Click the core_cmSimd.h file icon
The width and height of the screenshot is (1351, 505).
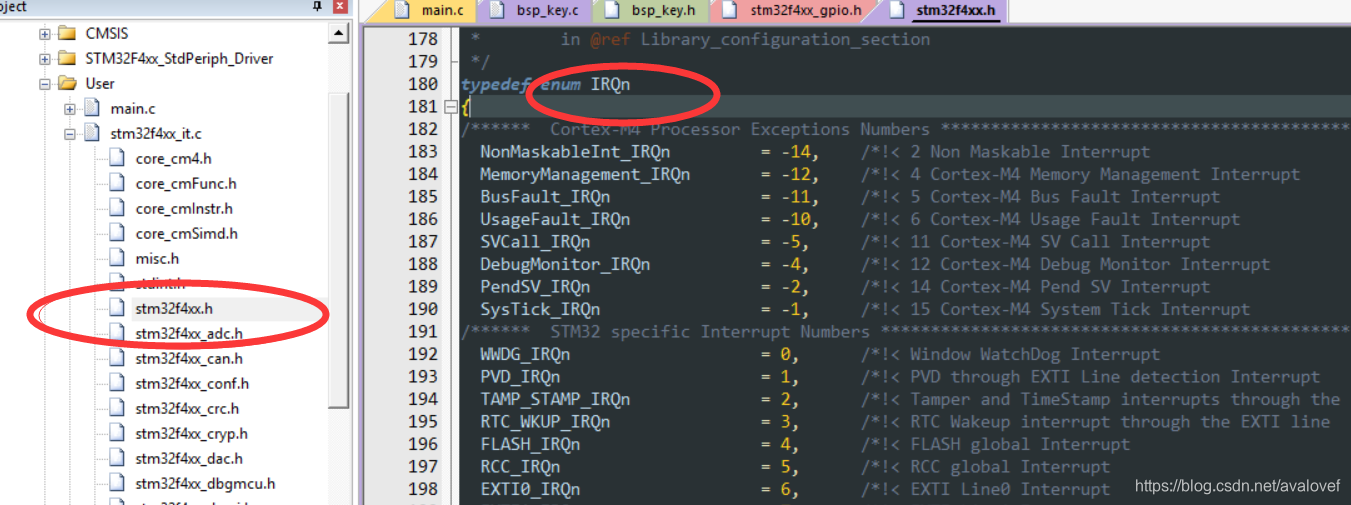point(117,234)
